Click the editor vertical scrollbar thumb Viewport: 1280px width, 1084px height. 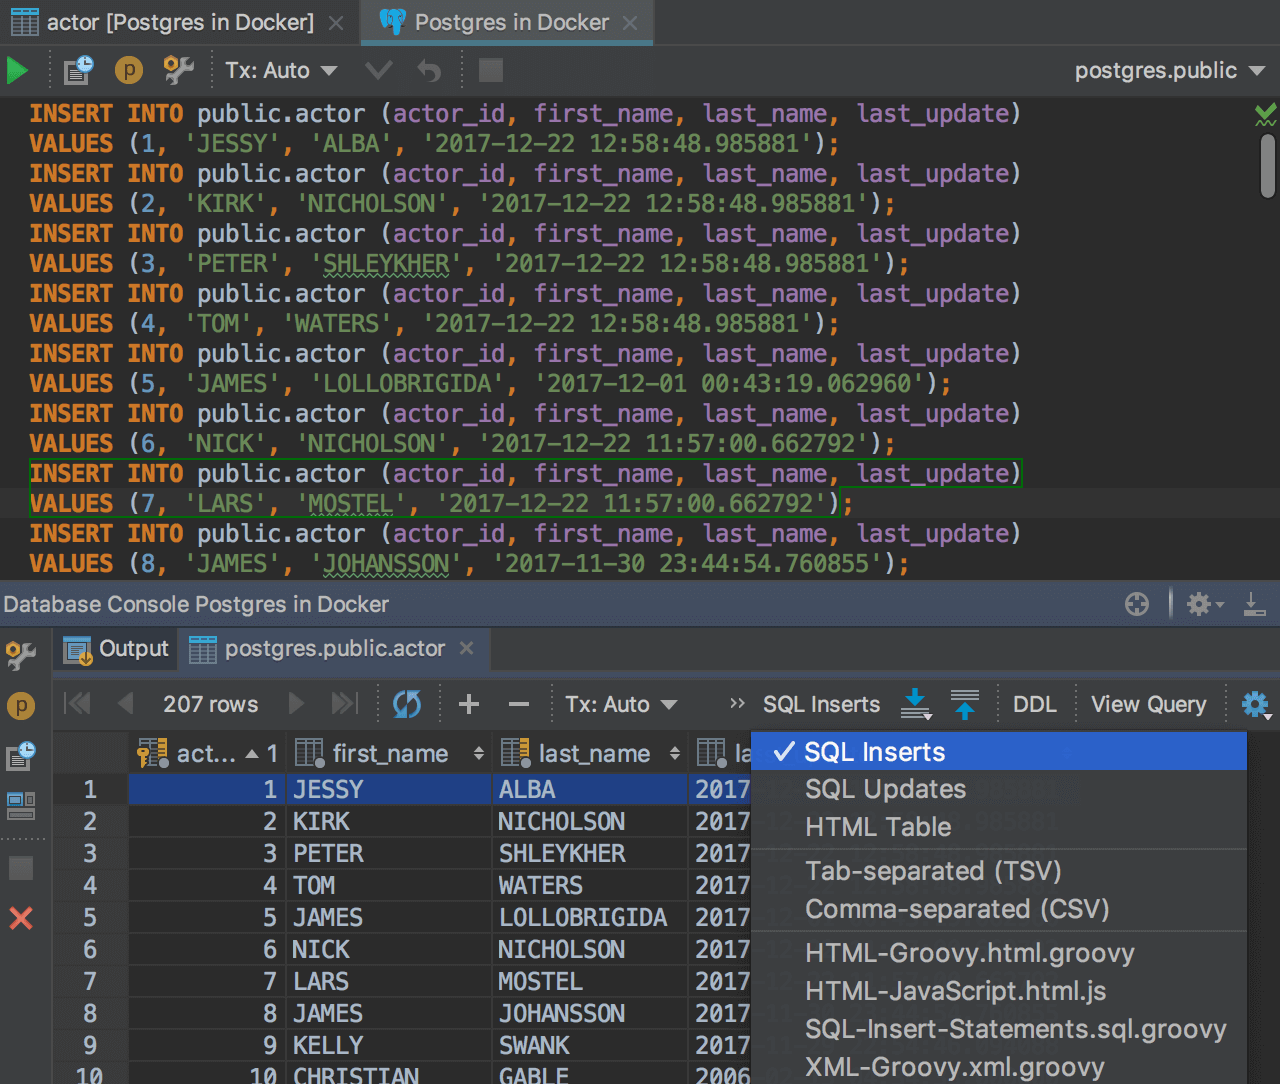[1267, 165]
